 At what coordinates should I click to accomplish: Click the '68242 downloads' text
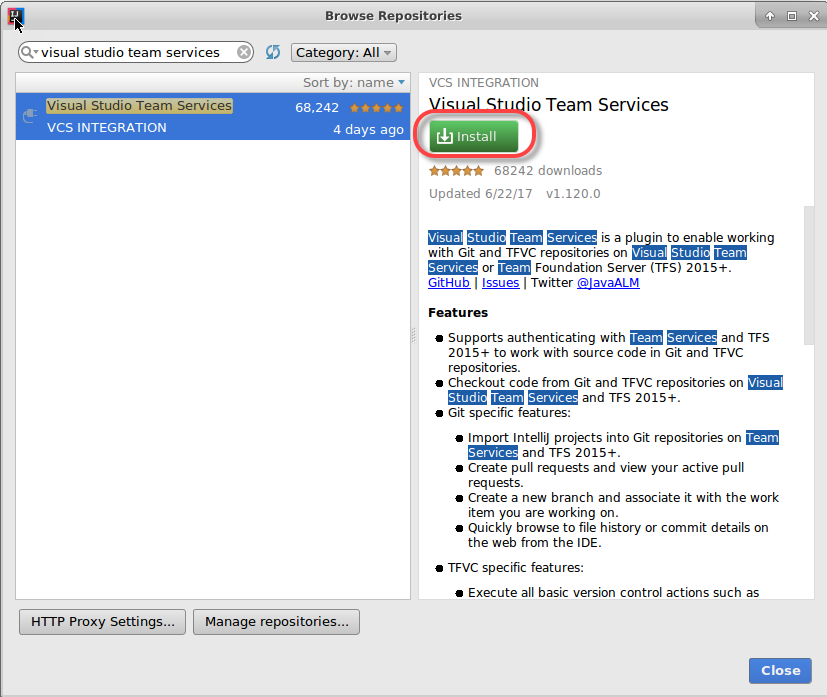pos(548,171)
